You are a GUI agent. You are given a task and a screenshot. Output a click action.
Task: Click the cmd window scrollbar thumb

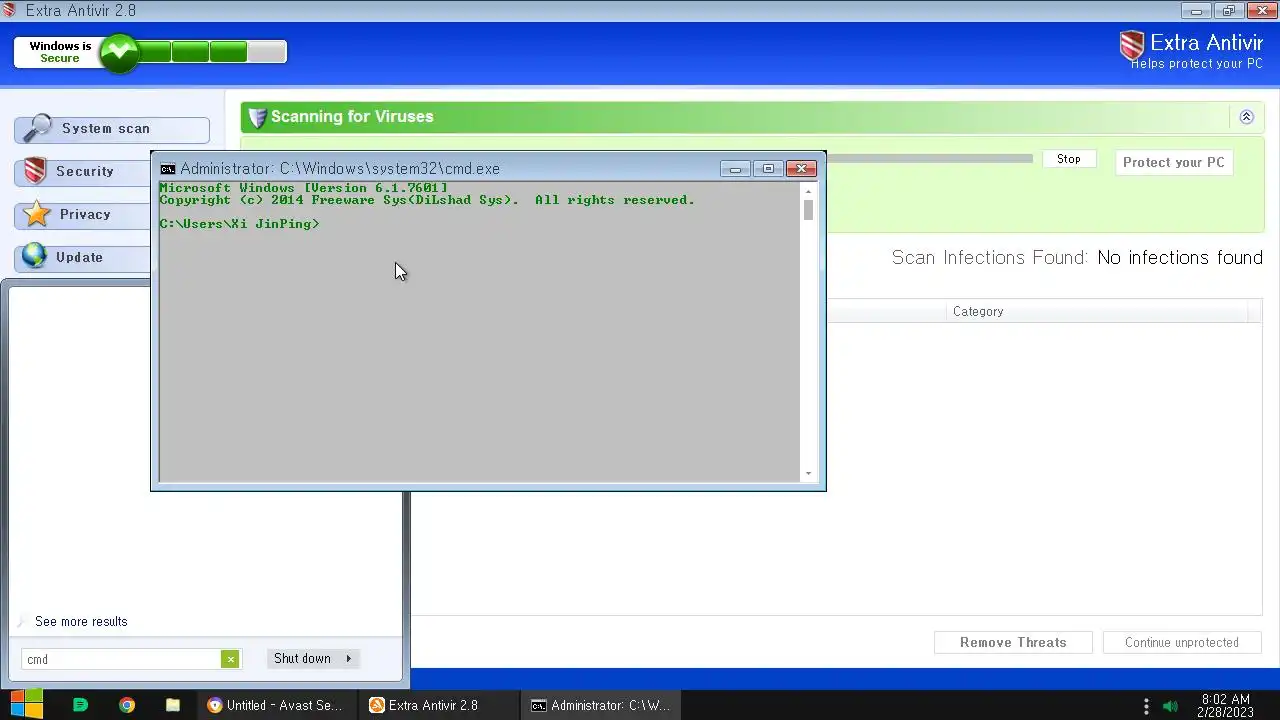(x=808, y=210)
